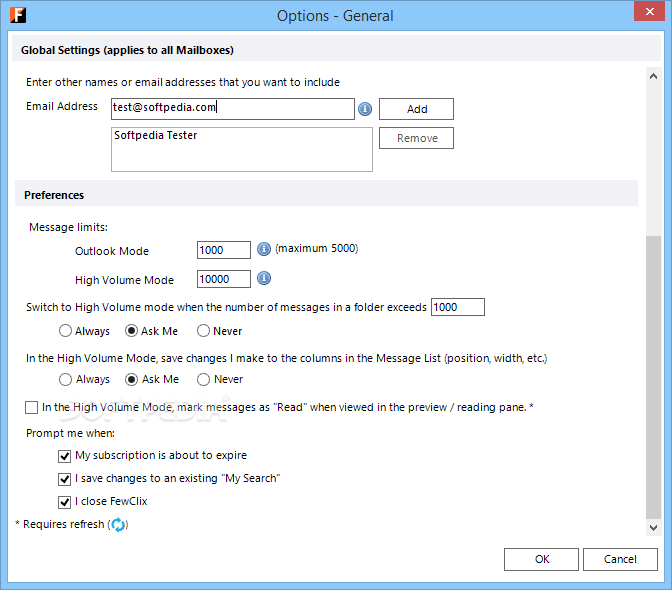
Task: Select Always for switching to High Volume mode
Action: coord(65,331)
